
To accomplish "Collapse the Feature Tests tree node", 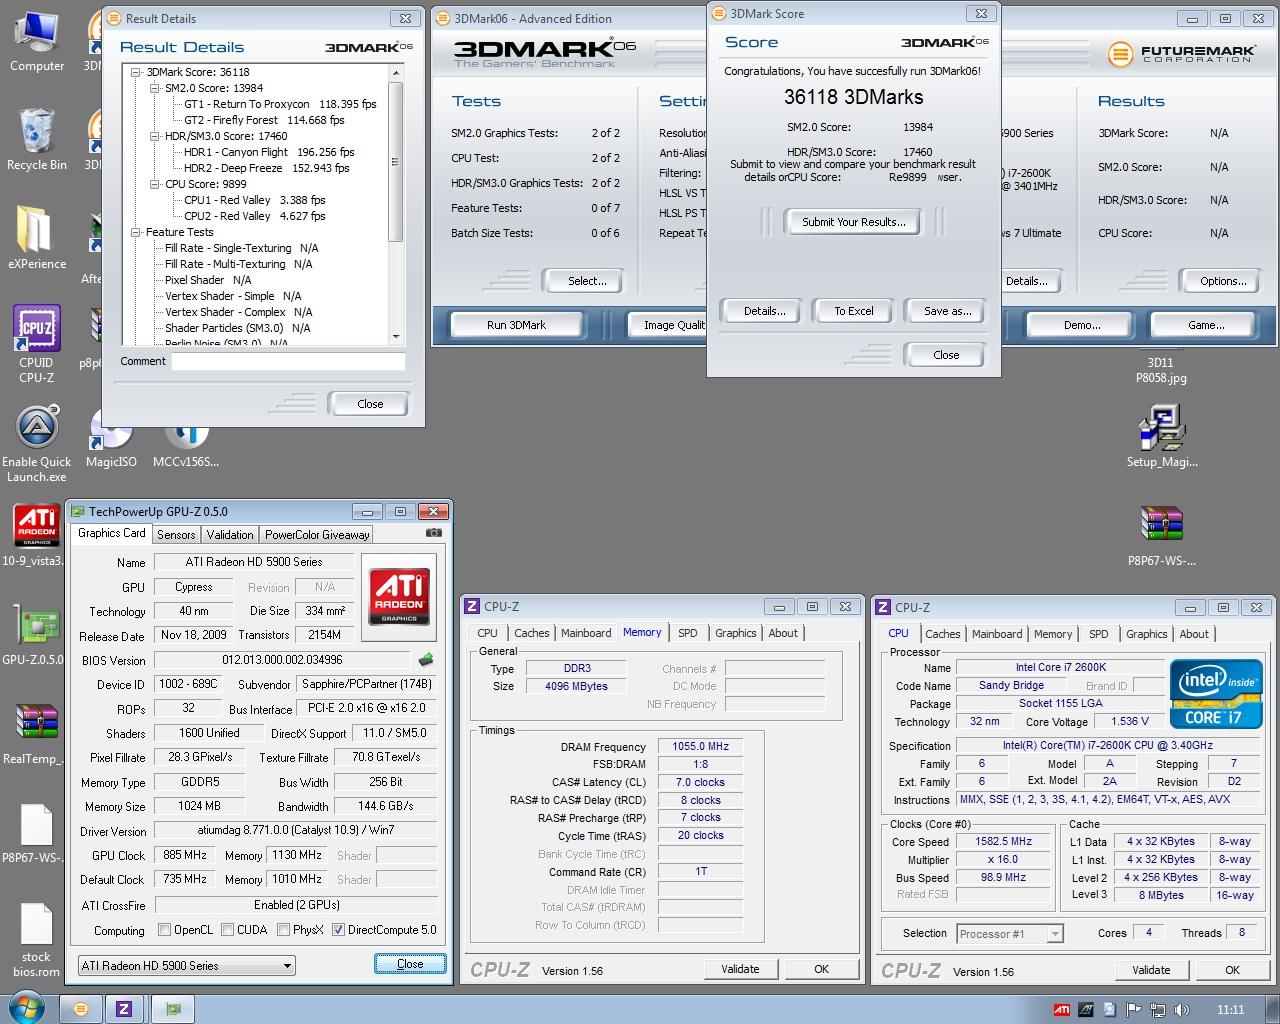I will point(137,232).
